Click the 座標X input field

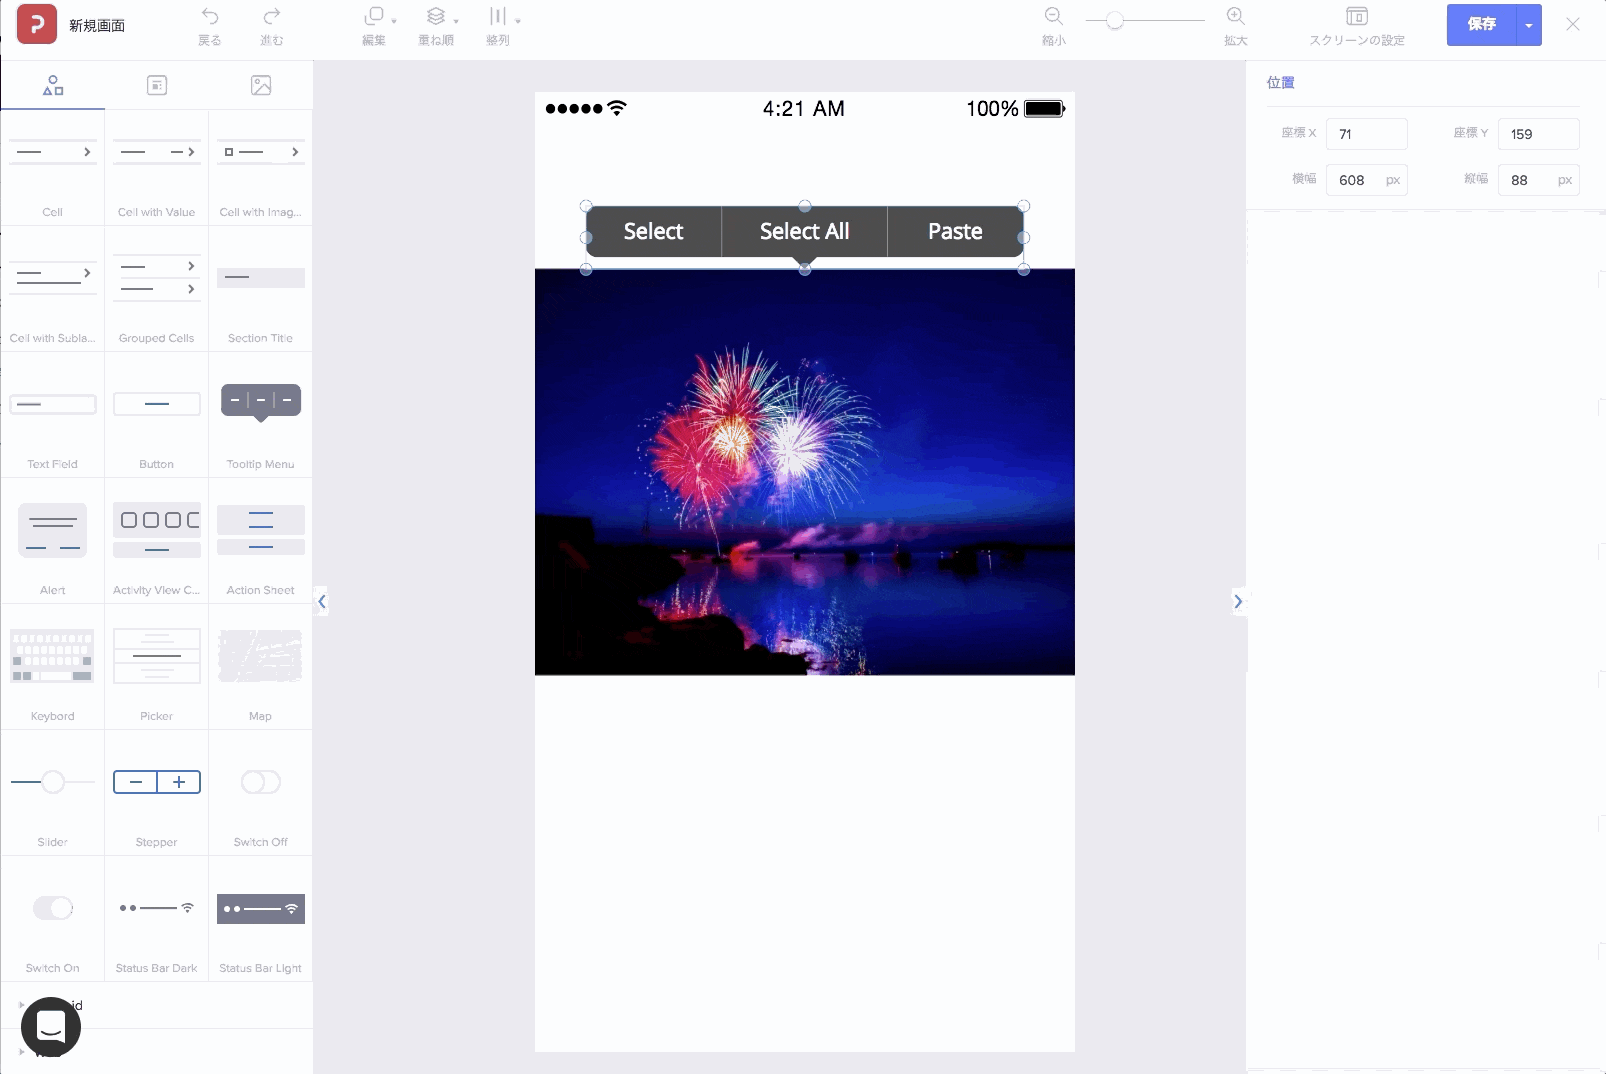click(1366, 134)
